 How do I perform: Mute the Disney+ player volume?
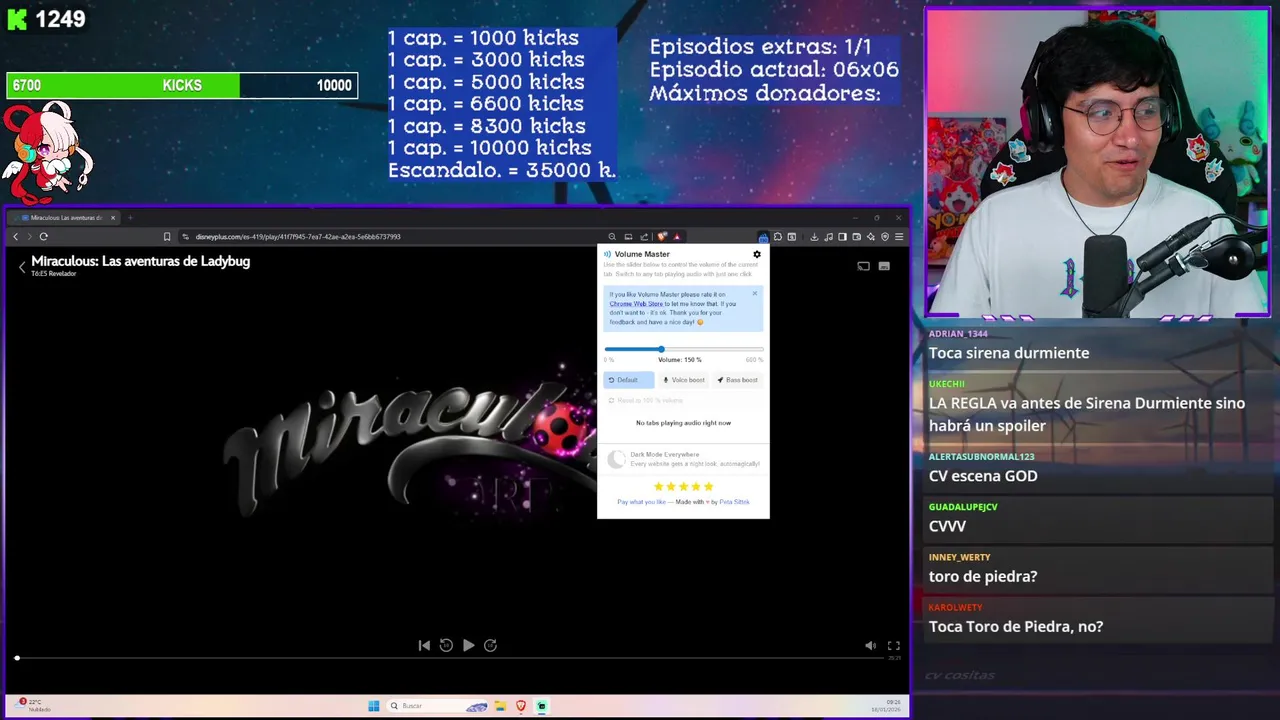[870, 646]
